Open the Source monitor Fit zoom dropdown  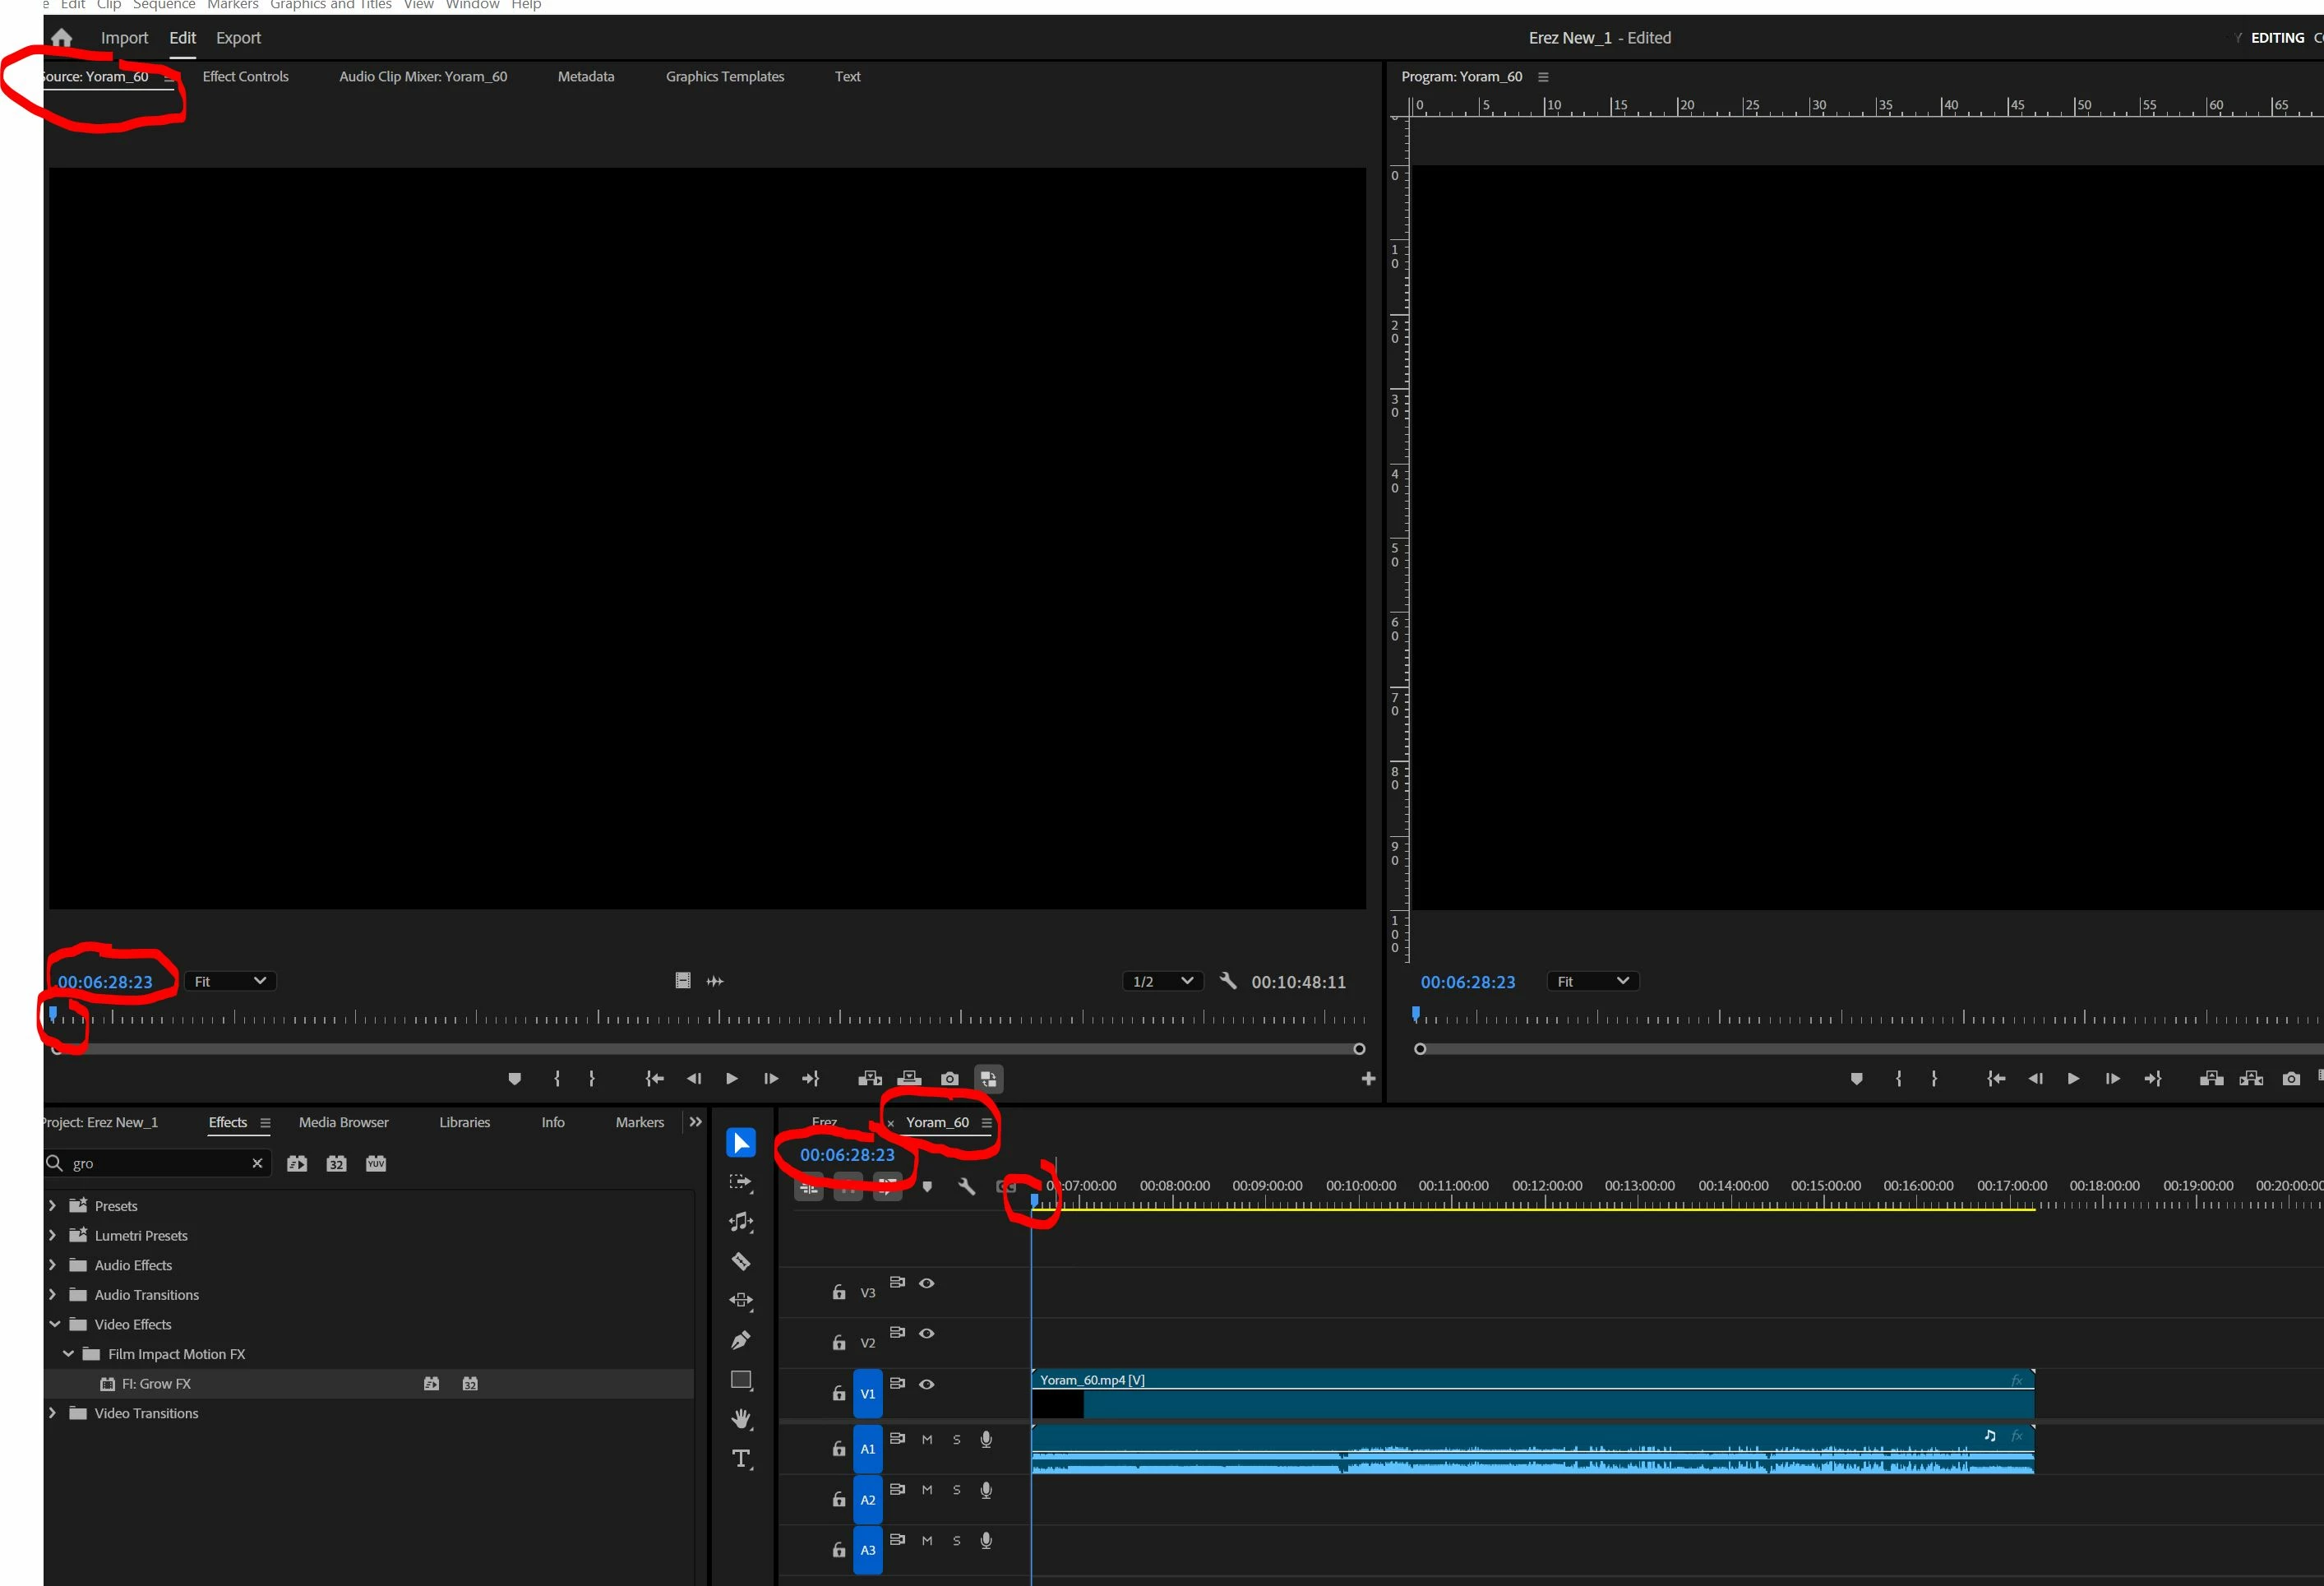point(231,981)
